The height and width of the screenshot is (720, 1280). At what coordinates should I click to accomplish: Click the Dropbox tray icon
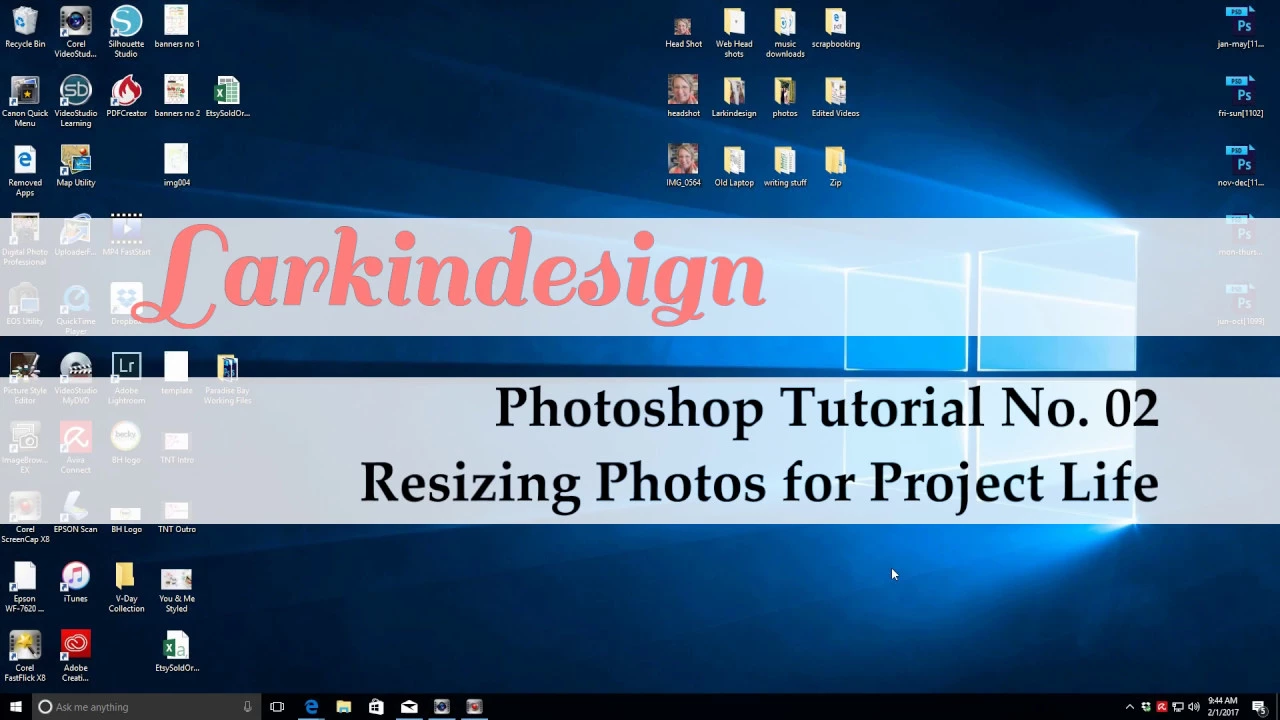(1146, 707)
